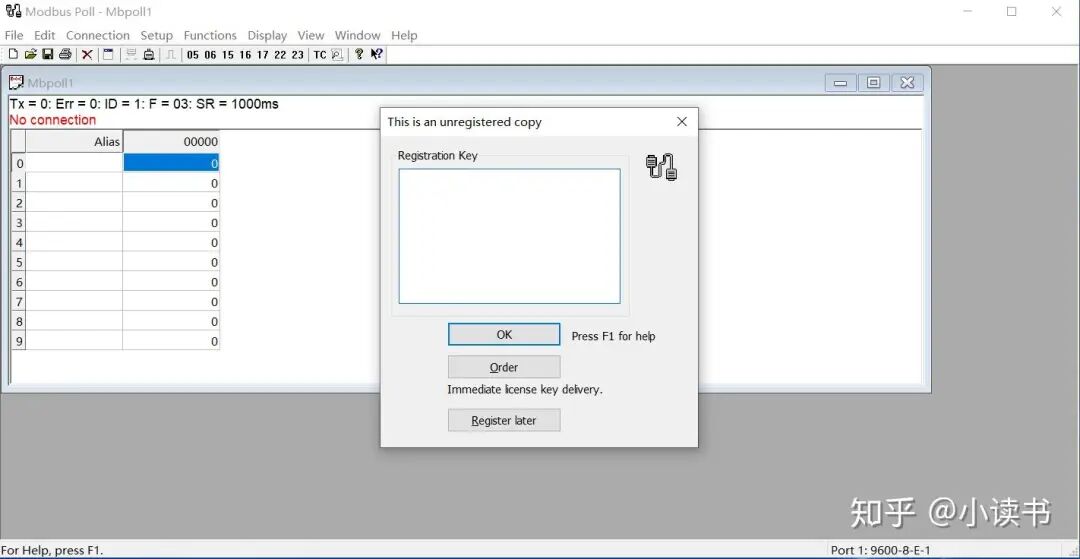Click the cable connector icon in dialog
This screenshot has height=559, width=1080.
point(661,167)
